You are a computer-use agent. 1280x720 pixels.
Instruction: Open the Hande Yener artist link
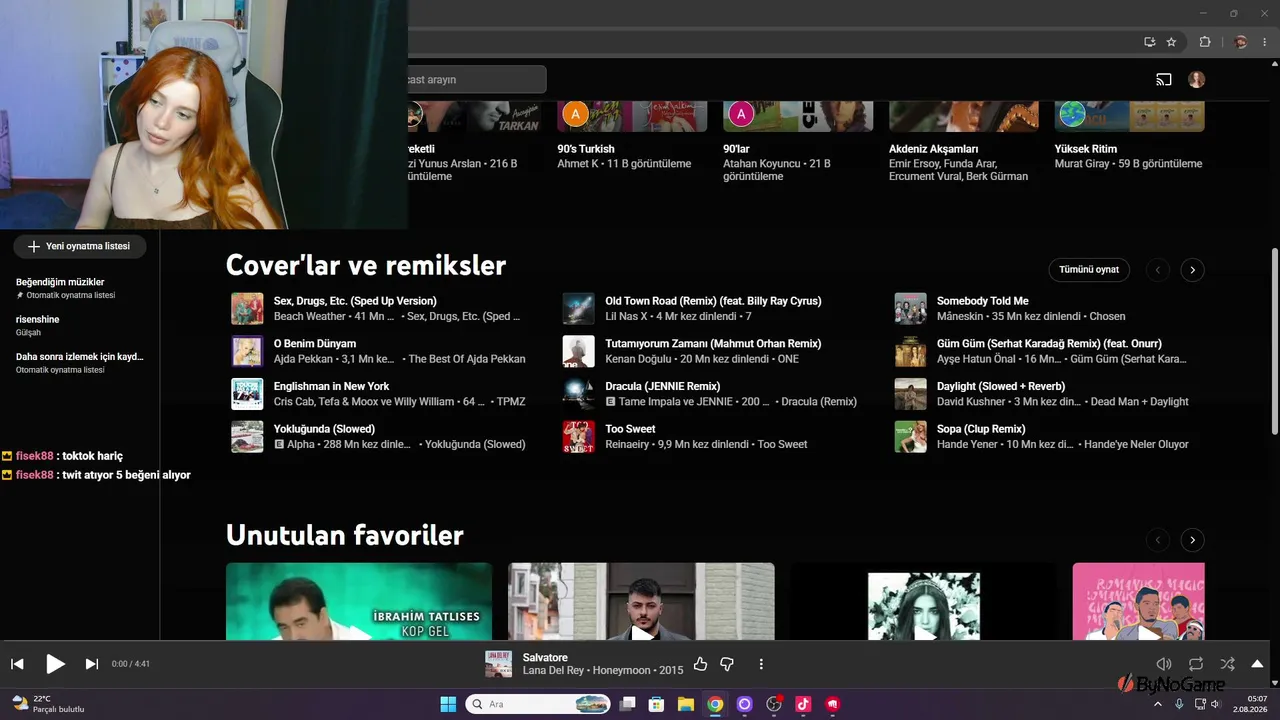969,445
